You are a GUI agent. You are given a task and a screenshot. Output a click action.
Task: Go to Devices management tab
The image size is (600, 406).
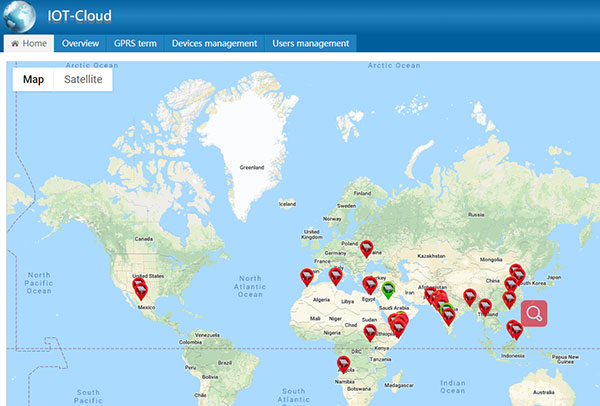pos(215,44)
